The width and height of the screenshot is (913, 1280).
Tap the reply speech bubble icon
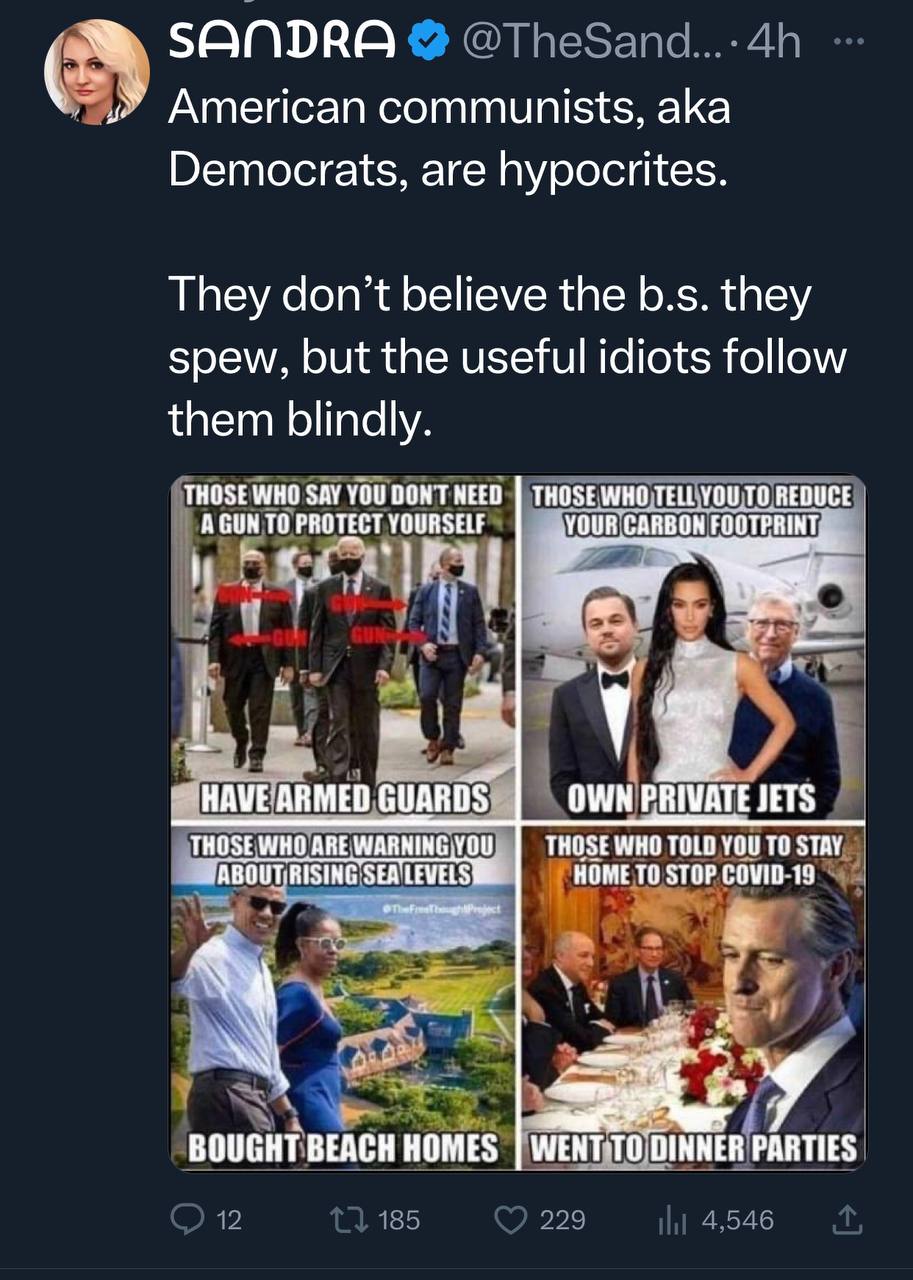point(188,1220)
